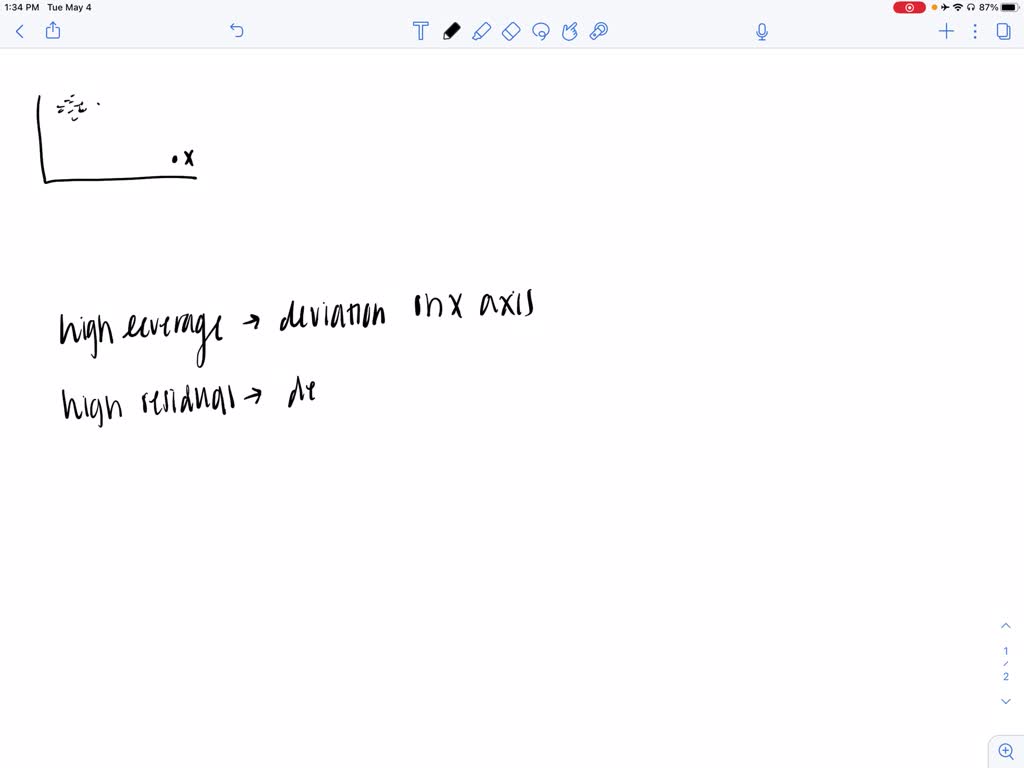Open the three-dot overflow menu

pos(975,31)
